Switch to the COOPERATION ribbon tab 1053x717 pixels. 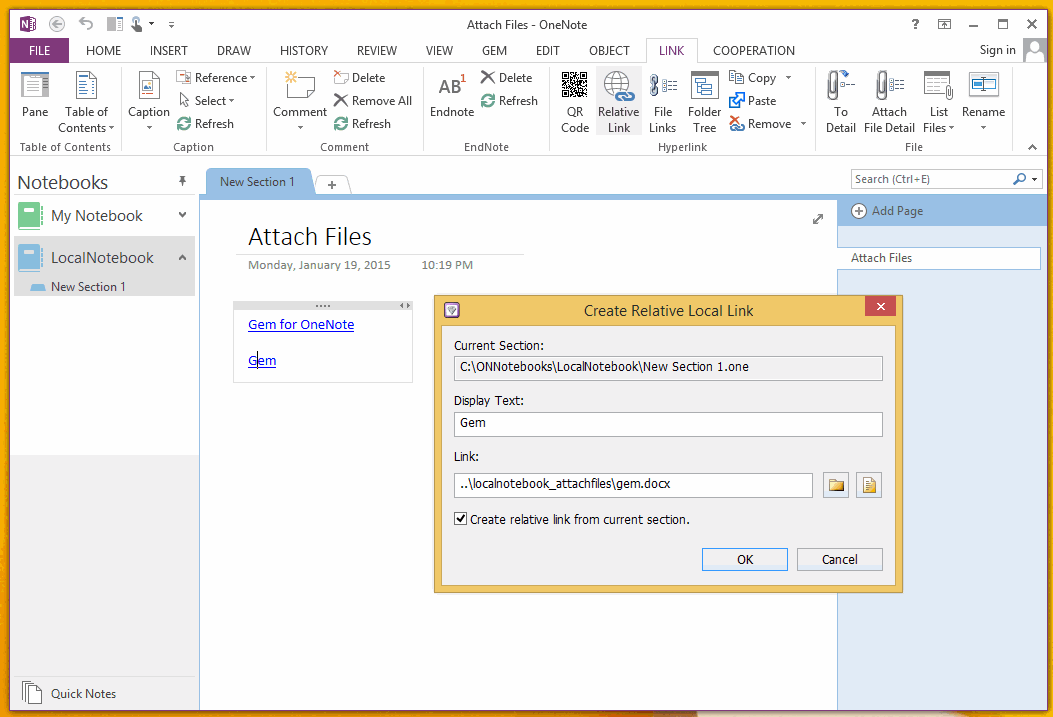click(753, 50)
